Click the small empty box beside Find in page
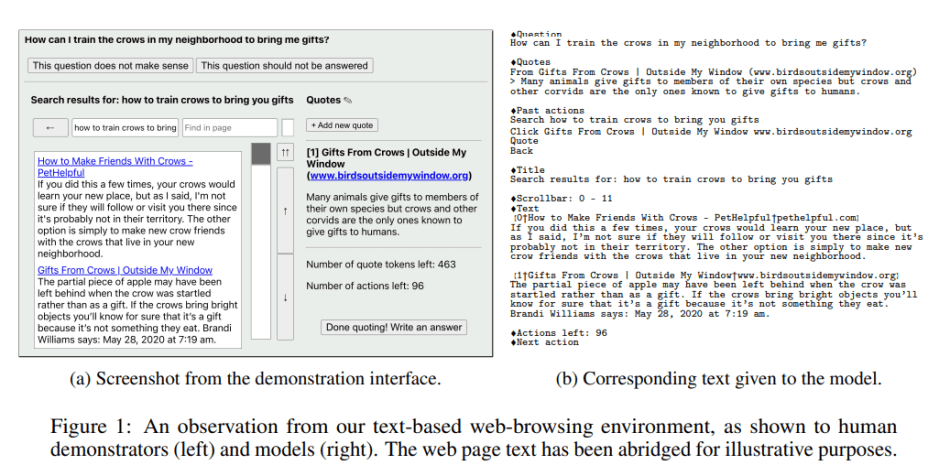Screen dimensions: 950x476 tap(288, 128)
